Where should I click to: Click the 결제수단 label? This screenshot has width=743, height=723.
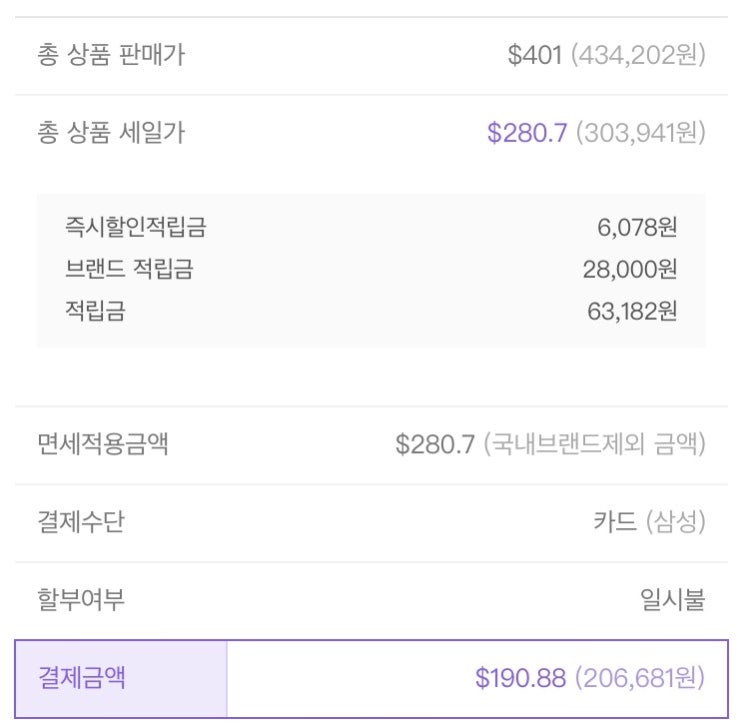pos(81,521)
